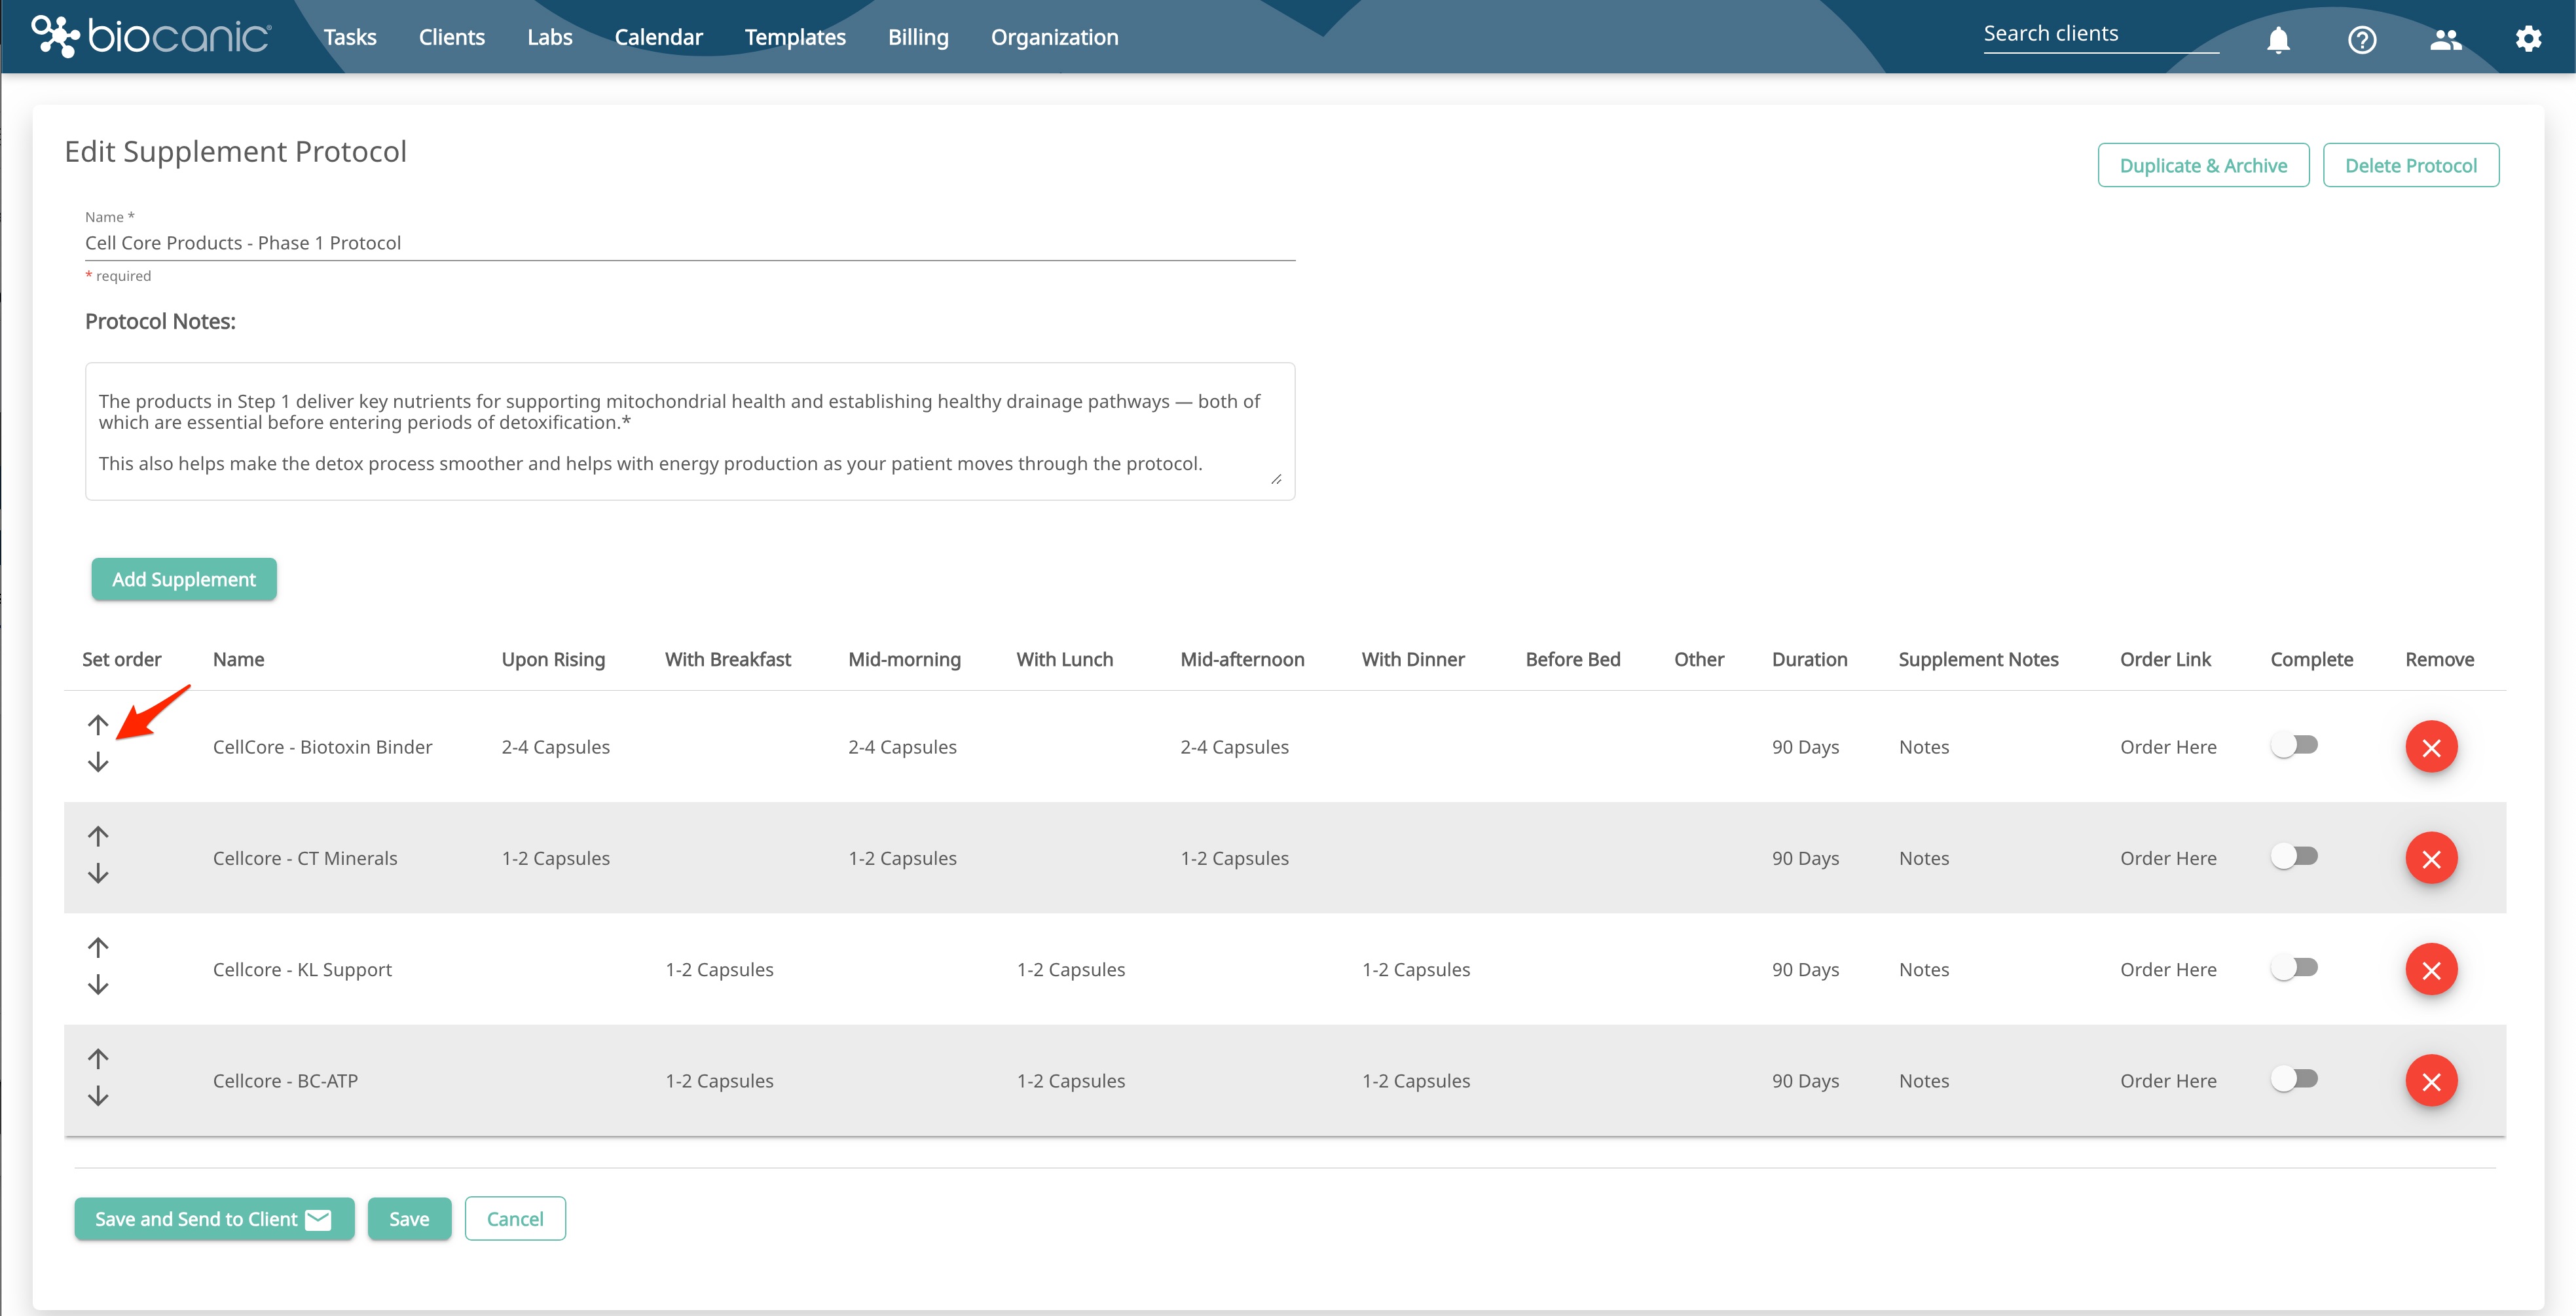Move Cellcore BC-ATP up one position
Screen dimensions: 2576x1316
98,1058
